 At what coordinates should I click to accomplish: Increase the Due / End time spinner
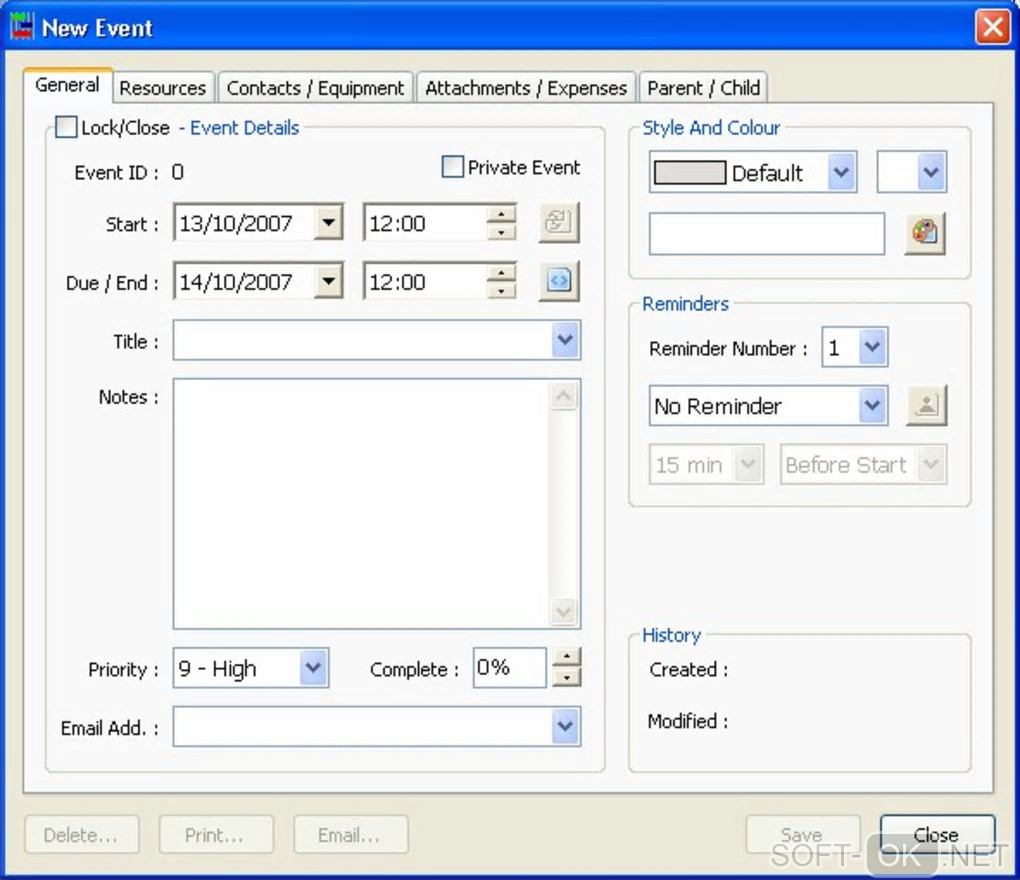(x=502, y=273)
